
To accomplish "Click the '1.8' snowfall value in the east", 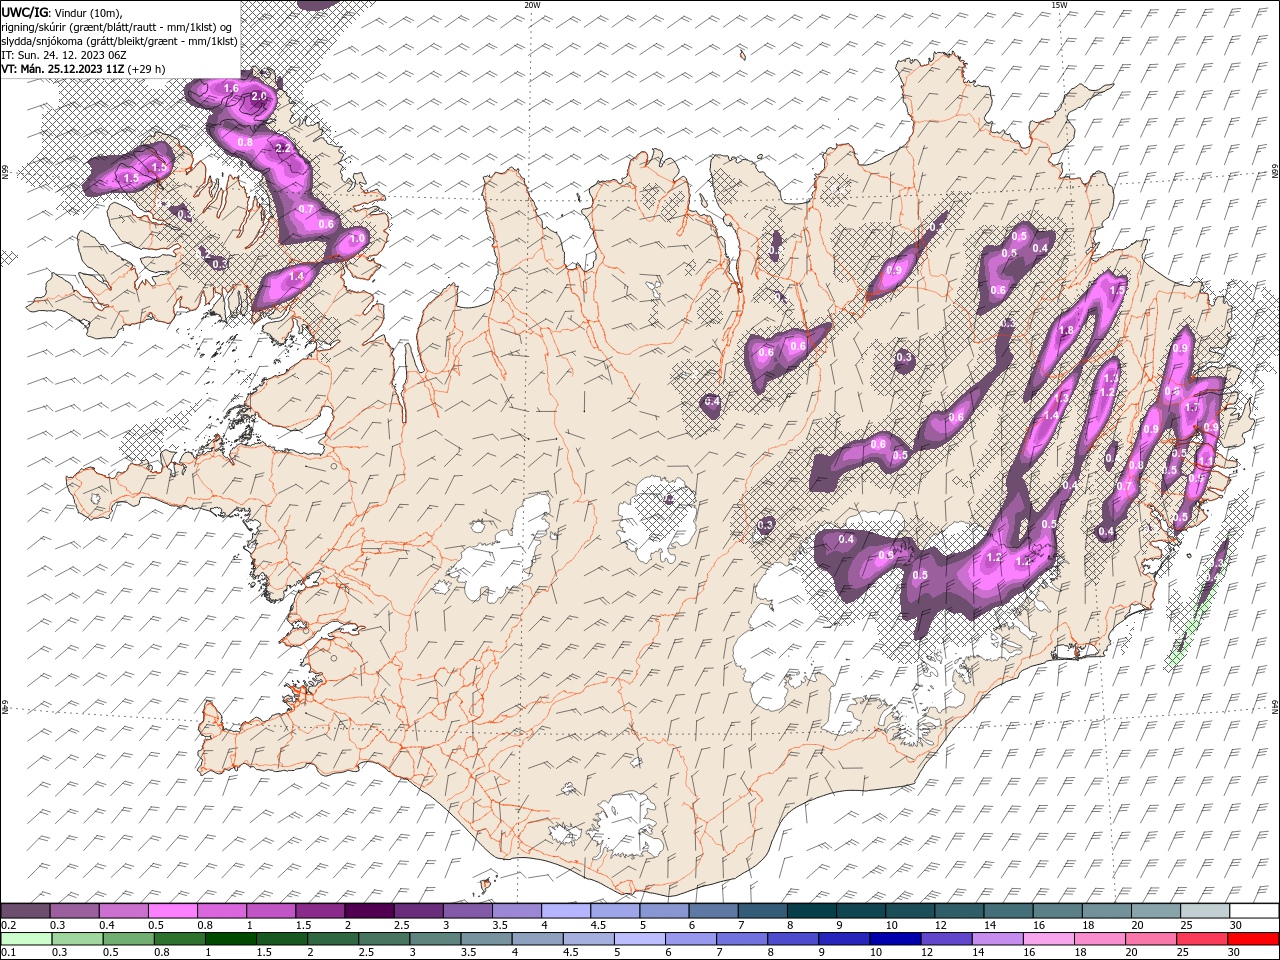I will [1066, 331].
